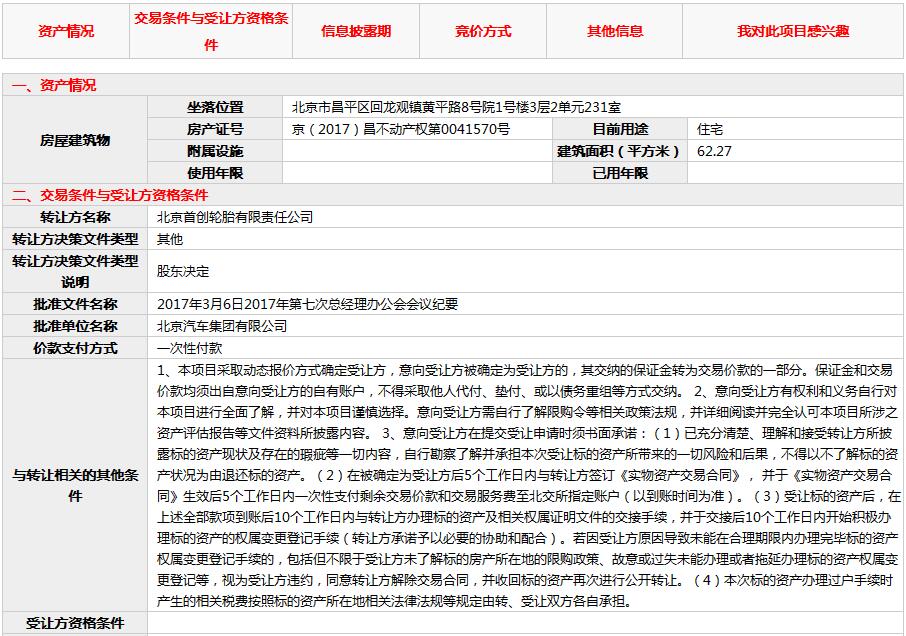The image size is (906, 636).
Task: Click the 与转让相关的其他条件 row label
Action: tap(75, 485)
